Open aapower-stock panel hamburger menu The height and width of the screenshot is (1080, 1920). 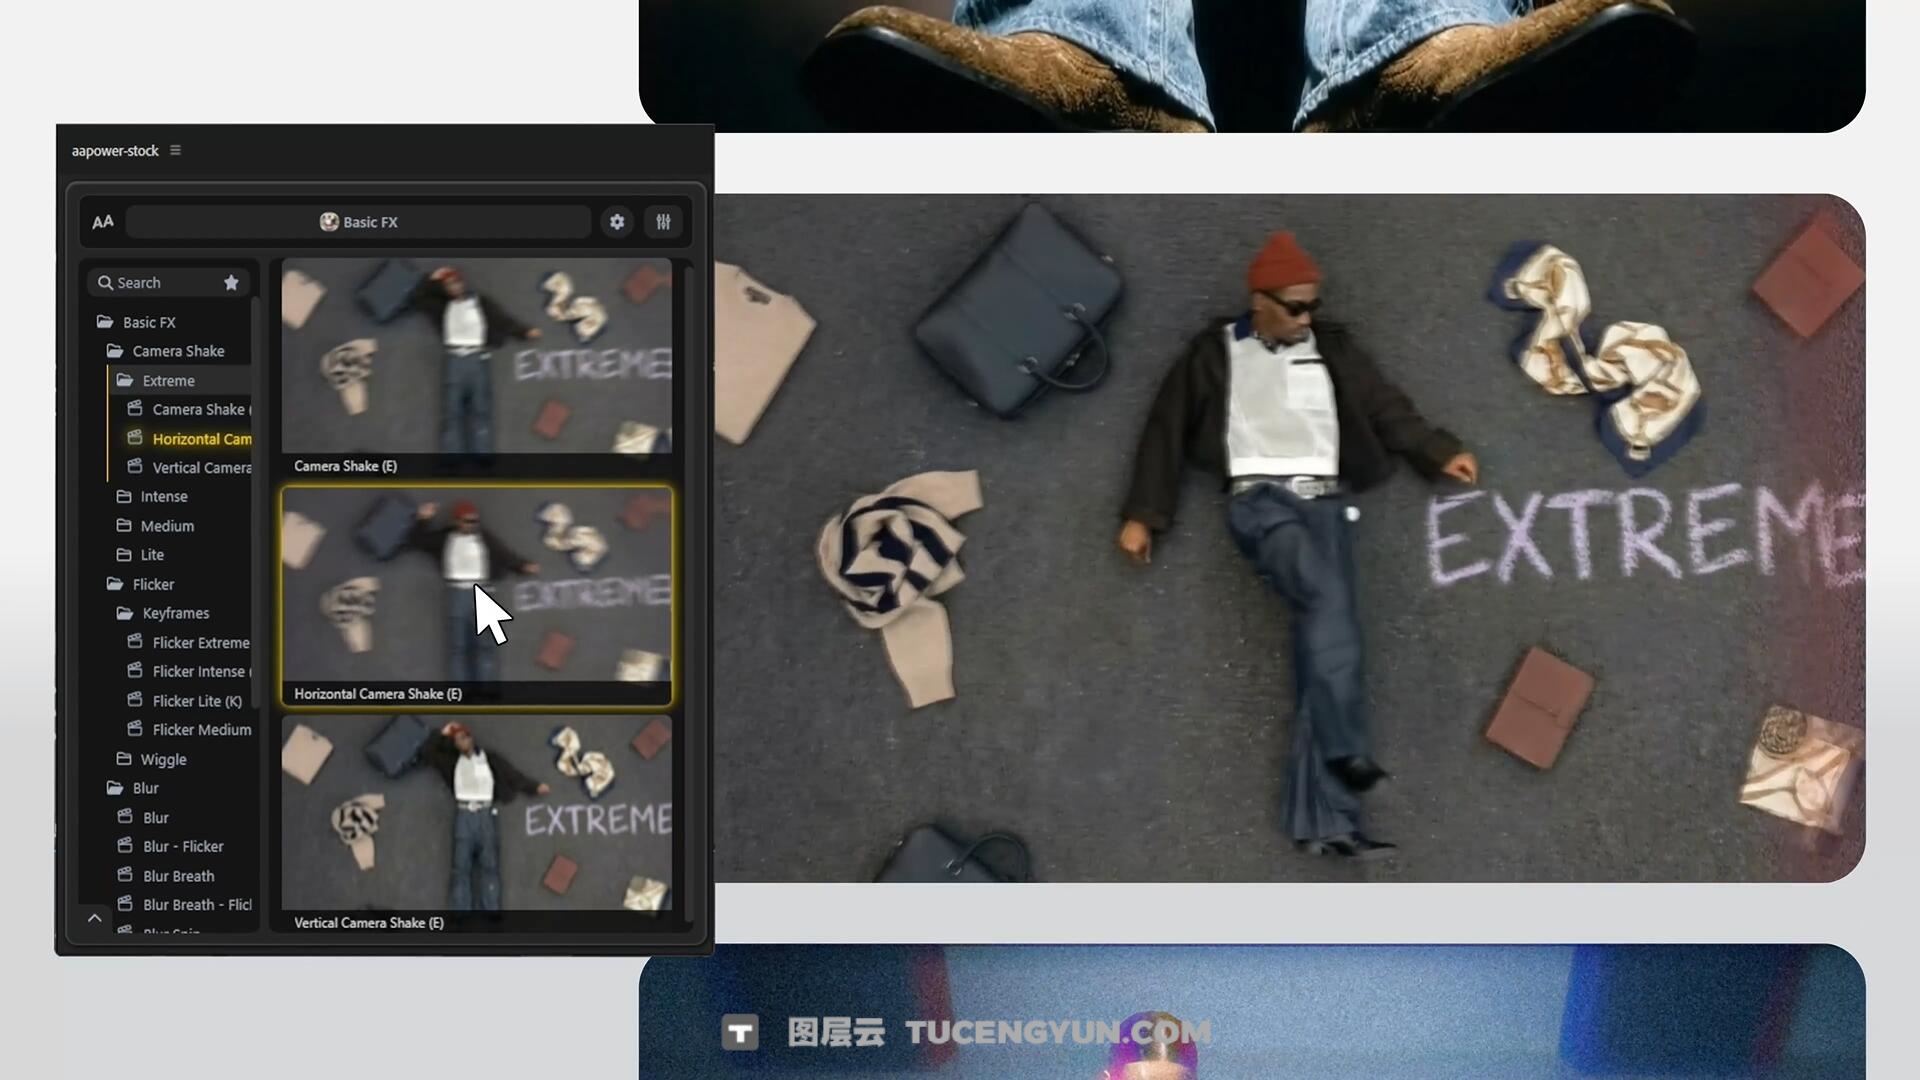coord(175,150)
